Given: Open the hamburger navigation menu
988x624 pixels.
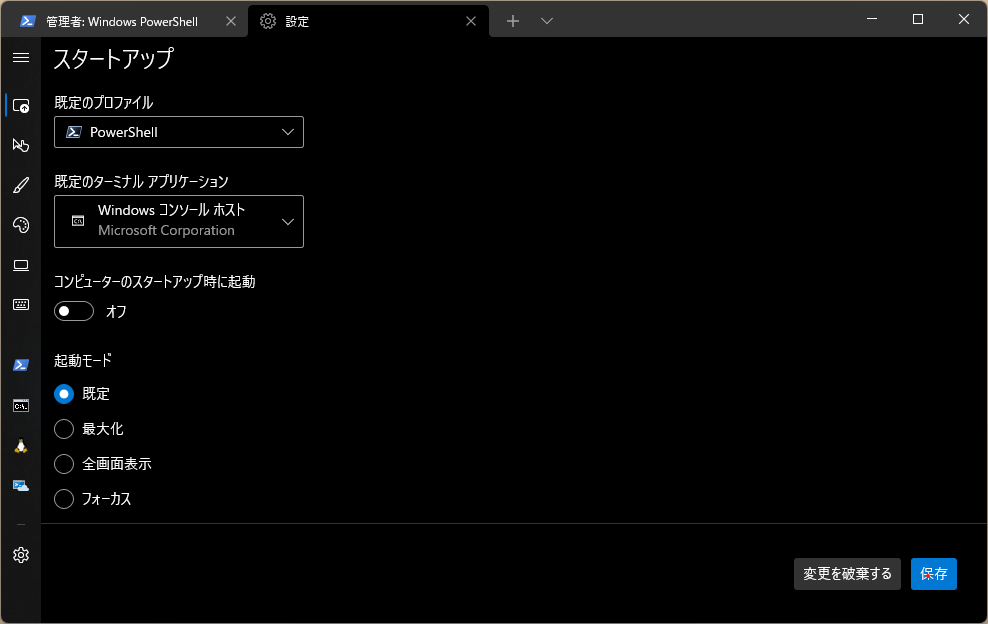Looking at the screenshot, I should (20, 58).
